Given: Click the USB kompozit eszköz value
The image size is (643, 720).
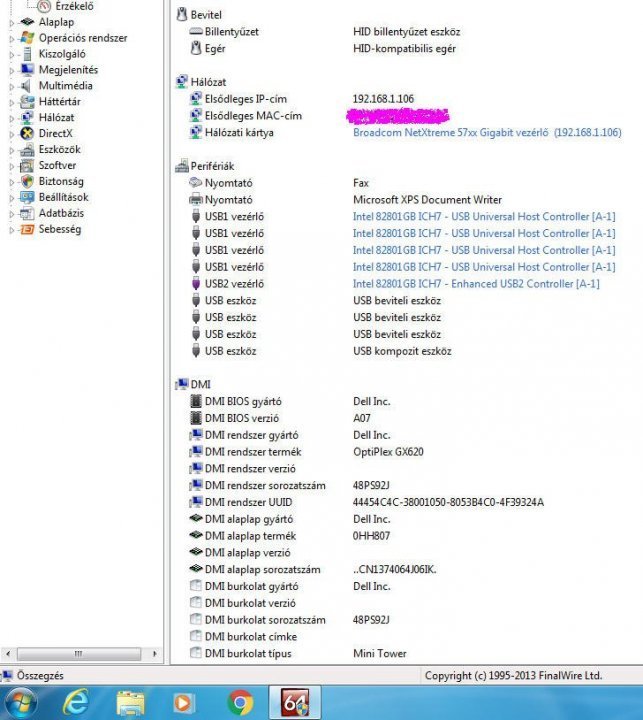Looking at the screenshot, I should tap(402, 351).
